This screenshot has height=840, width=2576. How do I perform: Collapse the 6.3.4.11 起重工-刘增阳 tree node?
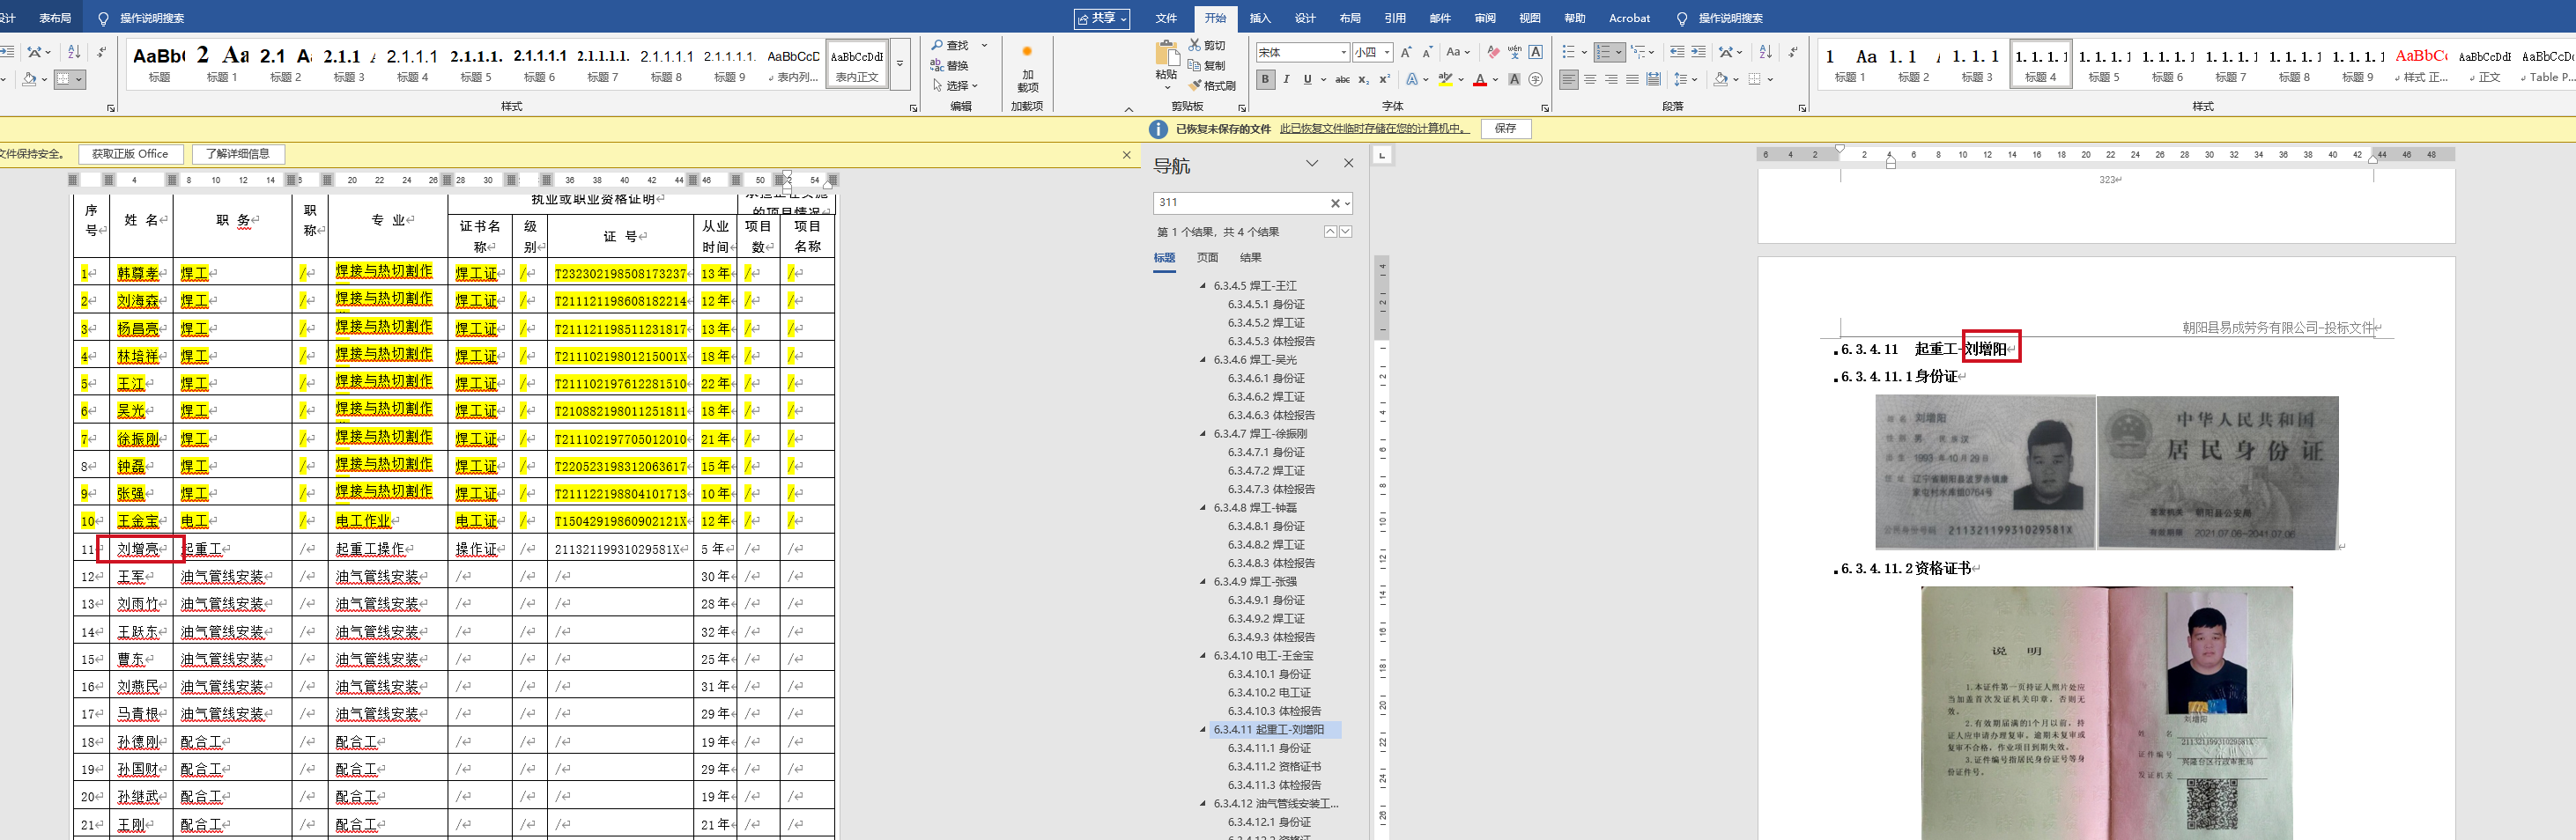(1203, 730)
